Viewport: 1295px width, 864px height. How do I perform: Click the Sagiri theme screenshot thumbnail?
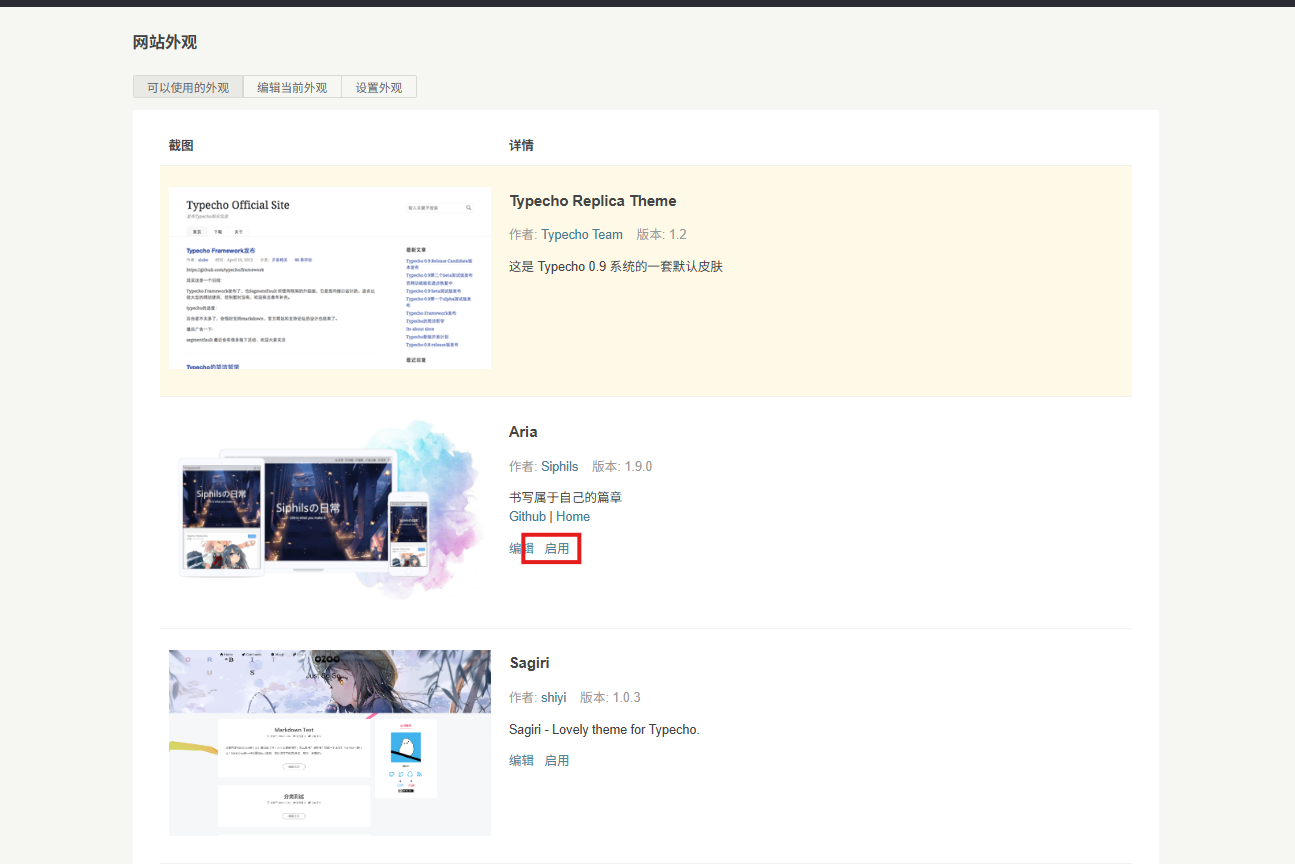pyautogui.click(x=329, y=742)
